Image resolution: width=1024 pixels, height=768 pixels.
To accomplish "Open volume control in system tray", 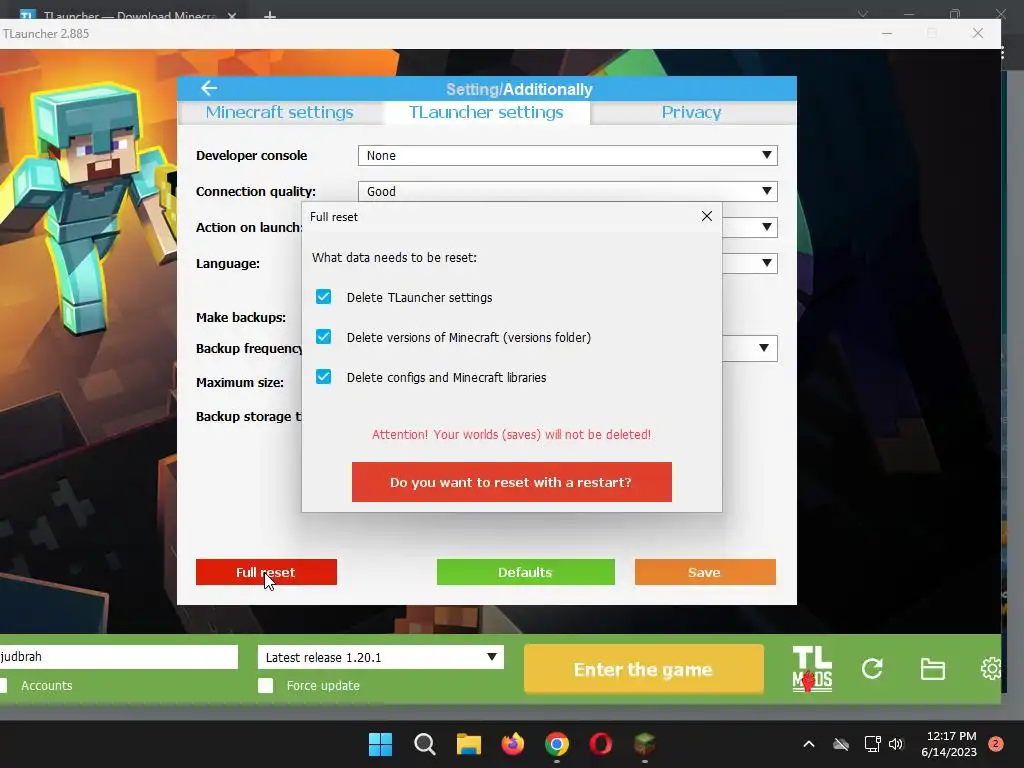I will 896,744.
